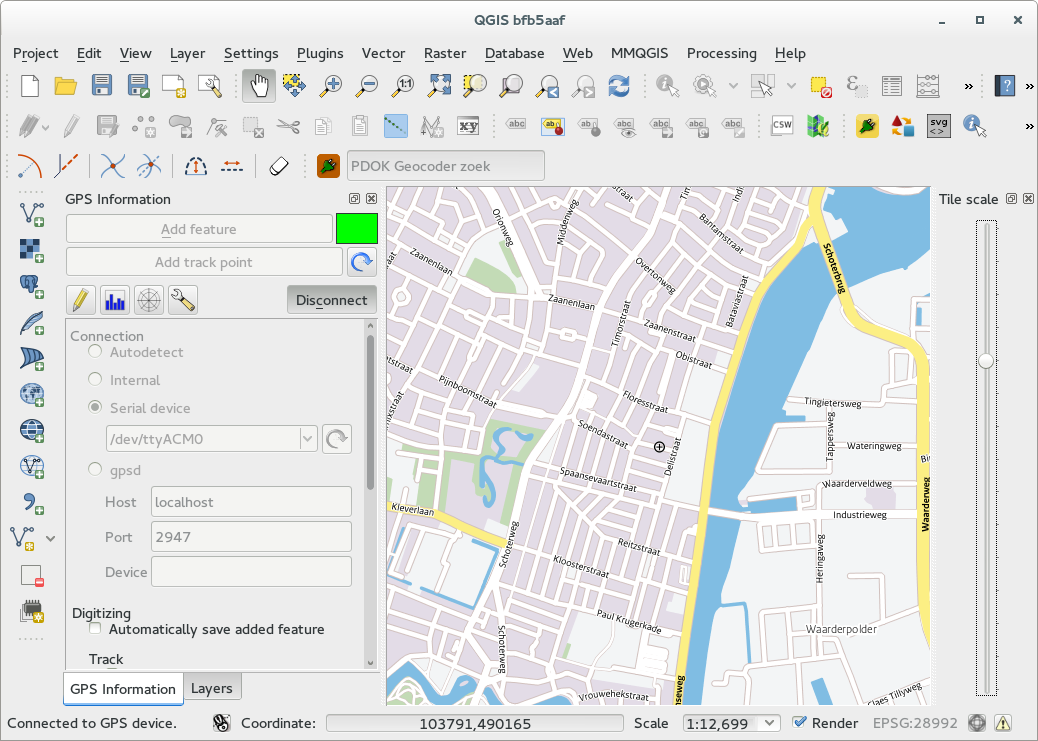Open the attribute table icon
The image size is (1038, 741).
[892, 86]
